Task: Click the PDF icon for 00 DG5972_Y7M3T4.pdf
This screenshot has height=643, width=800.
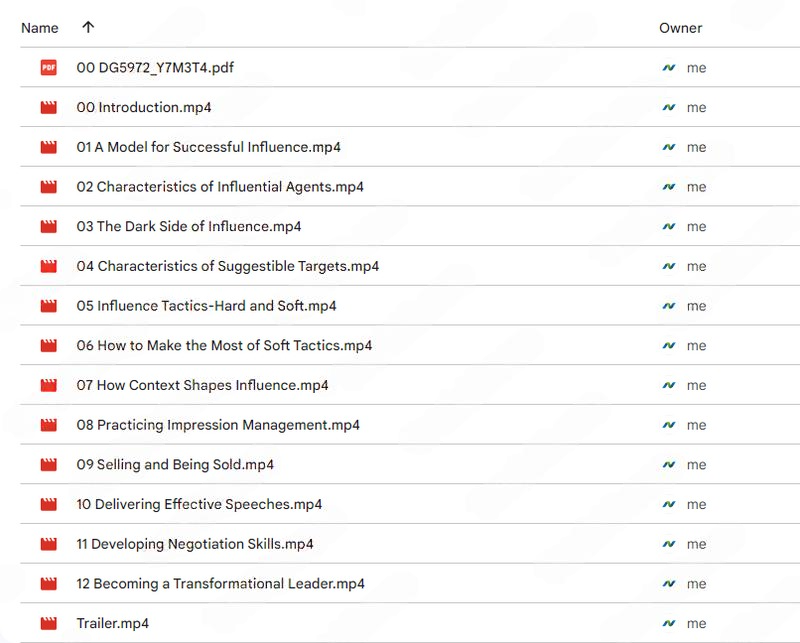Action: (x=48, y=67)
